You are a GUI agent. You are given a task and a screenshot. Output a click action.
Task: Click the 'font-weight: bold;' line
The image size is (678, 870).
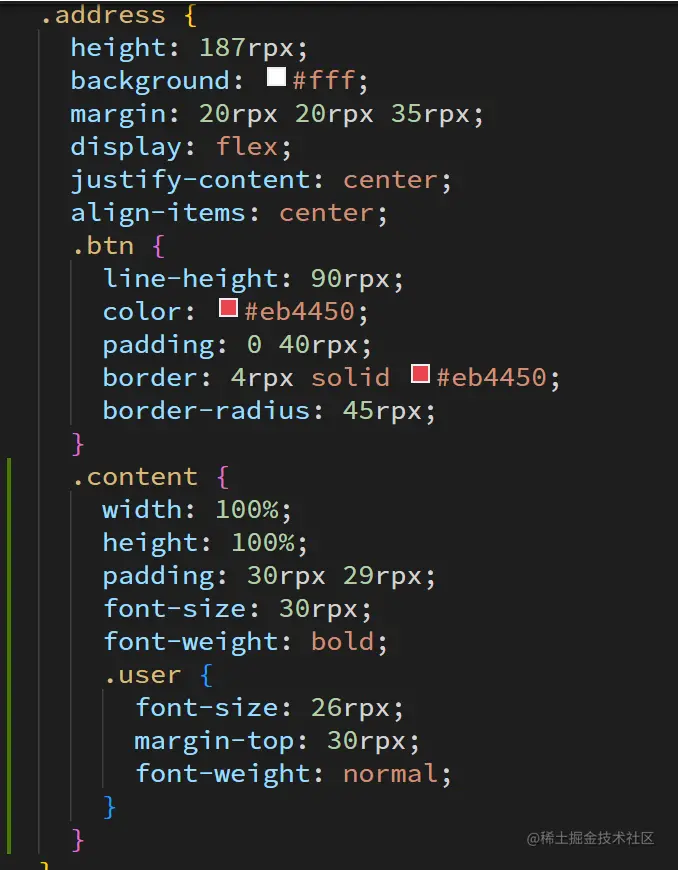[x=246, y=642]
